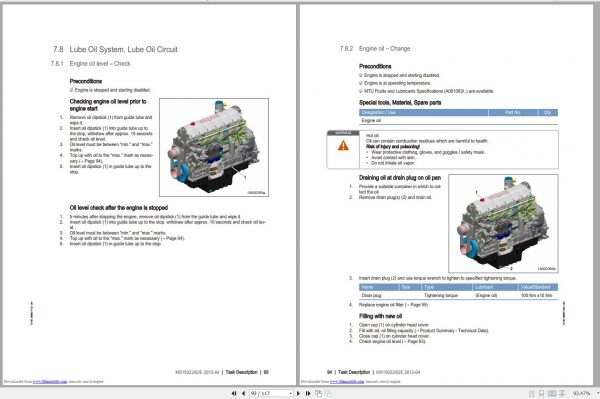Click heading Oil level check after the engine is stopped
The width and height of the screenshot is (600, 399).
(119, 208)
